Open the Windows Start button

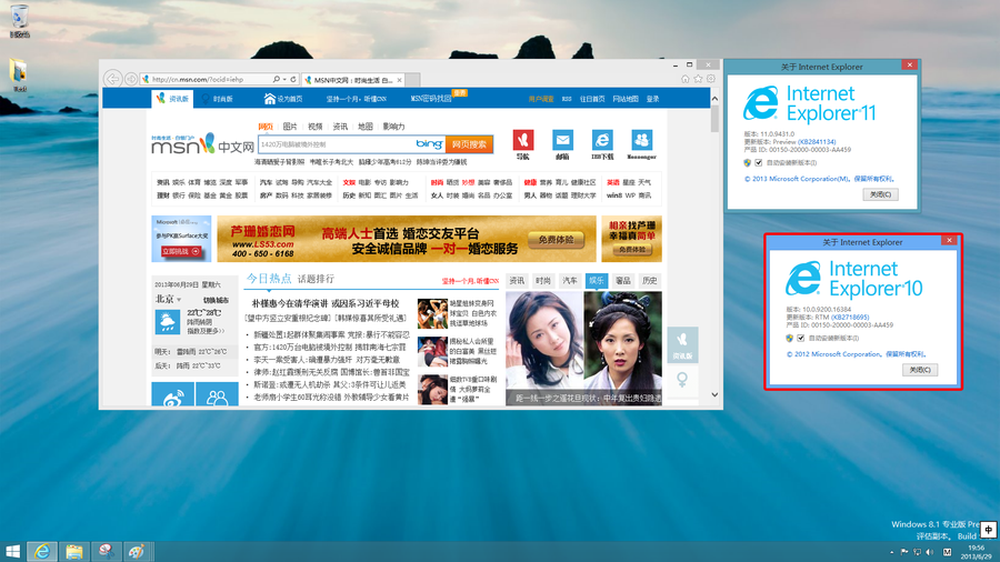(12, 551)
